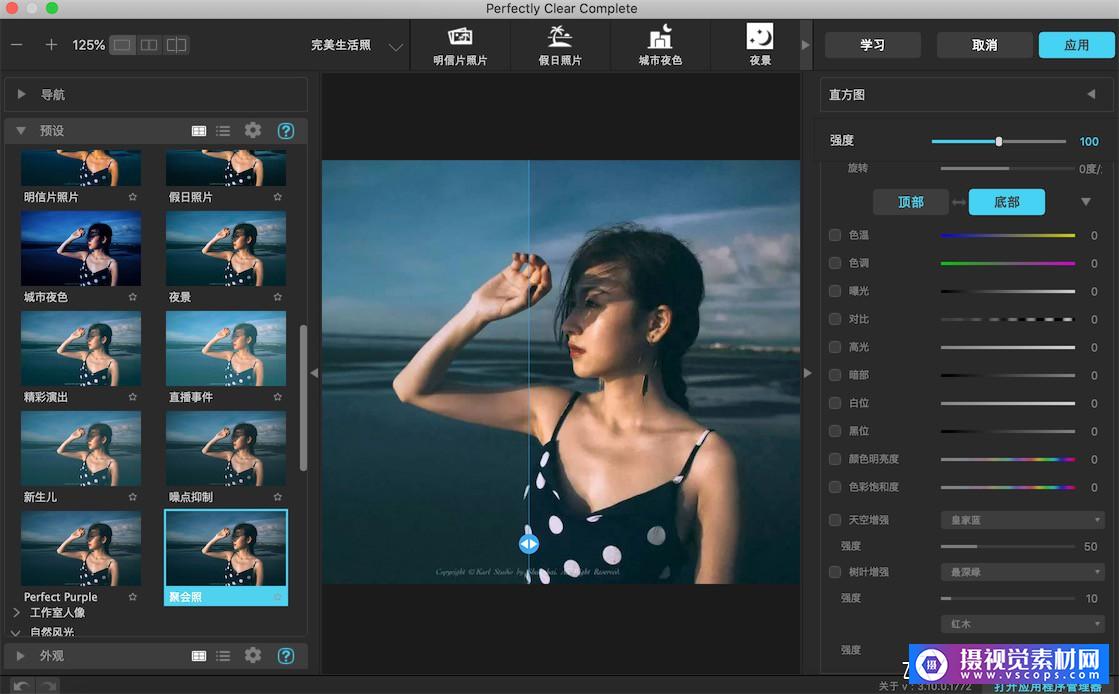This screenshot has height=694, width=1119.
Task: Open the 红木 dropdown
Action: pyautogui.click(x=1023, y=624)
